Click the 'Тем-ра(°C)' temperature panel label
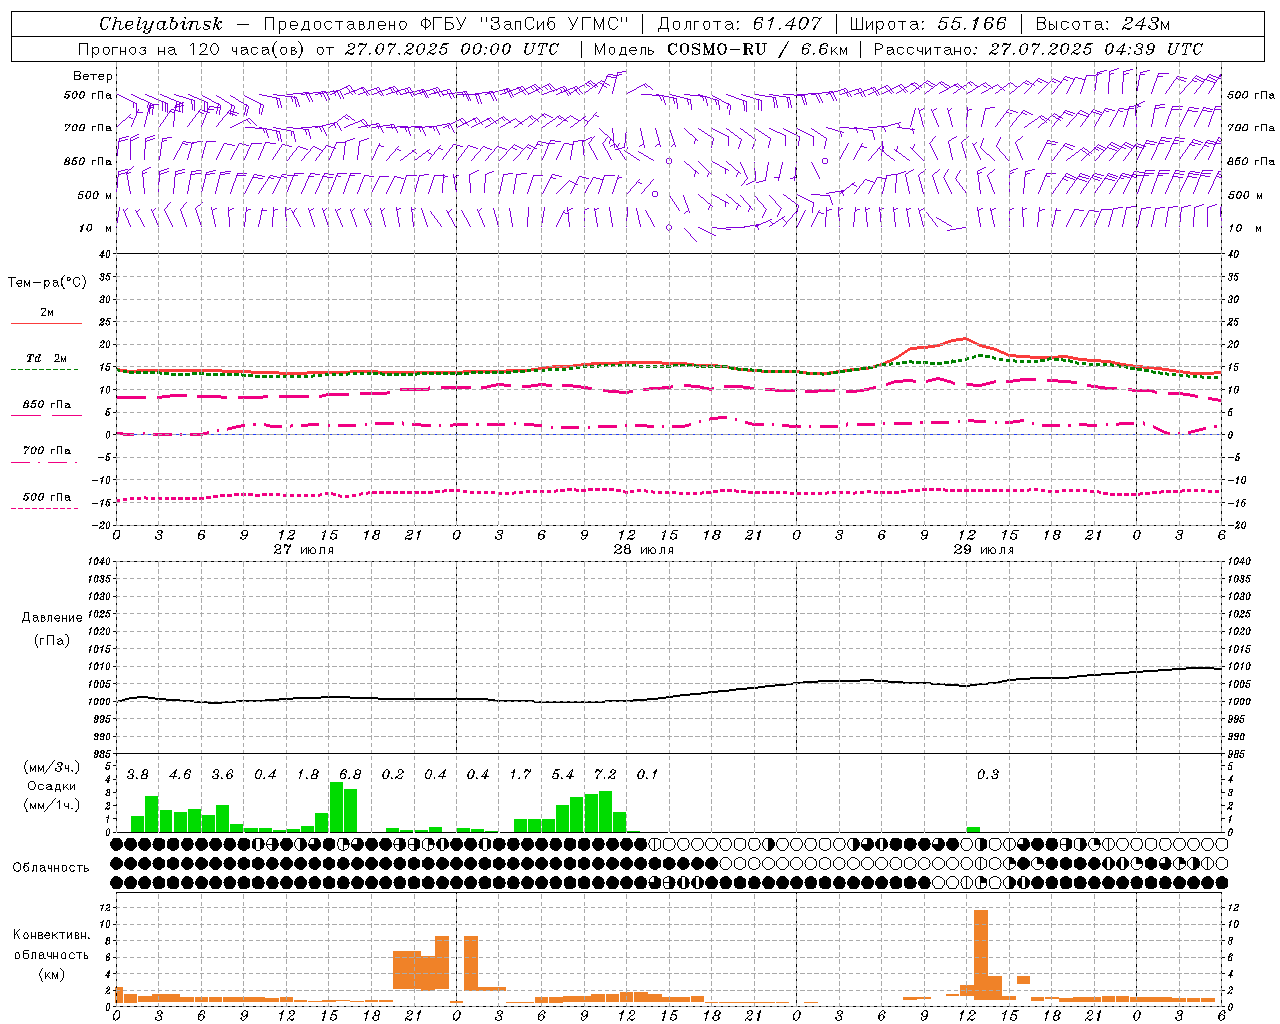The width and height of the screenshot is (1280, 1024). (47, 283)
